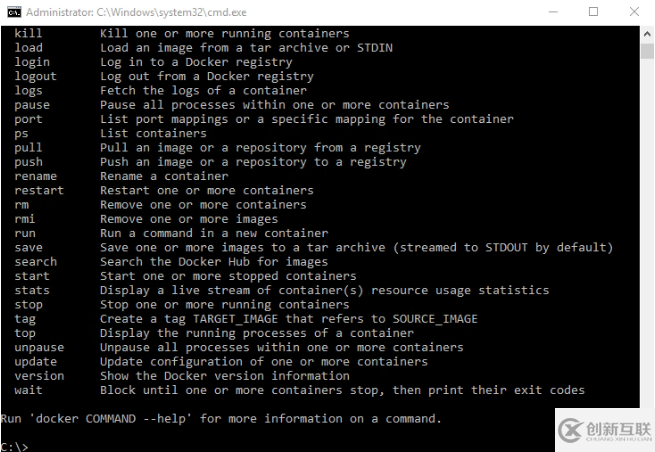Click 'Show the Docker version information'
The image size is (655, 452).
pyautogui.click(x=225, y=376)
